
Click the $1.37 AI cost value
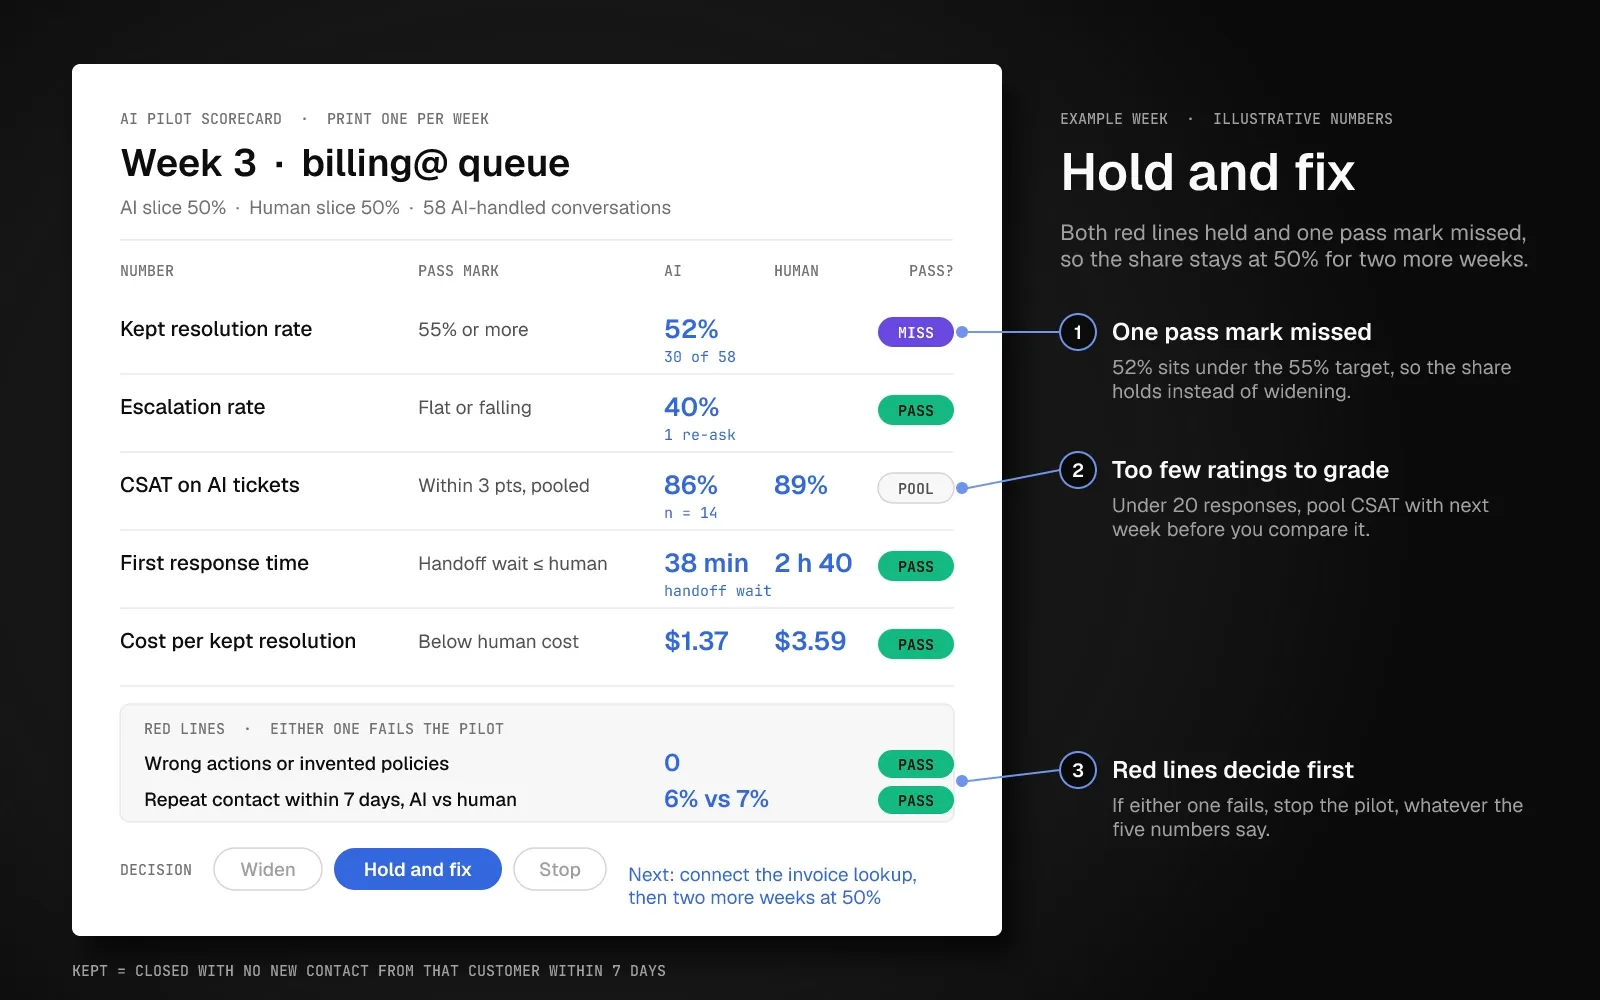[x=696, y=641]
